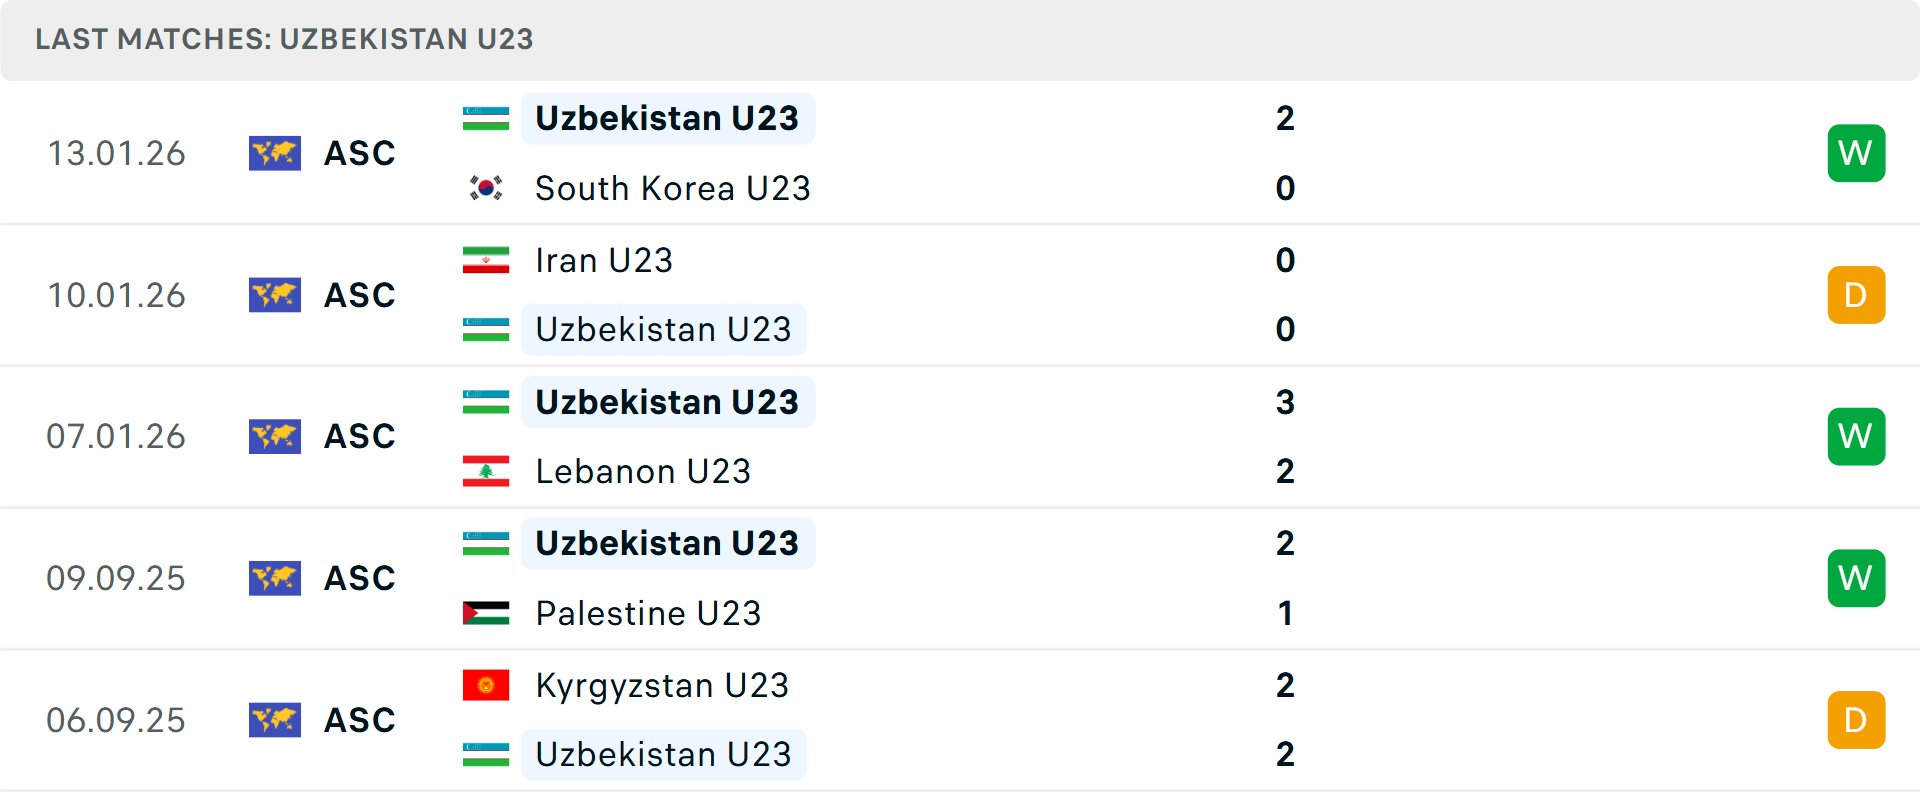Click the Lebanon U23 flag icon
Screen dimensions: 1920x792
[486, 471]
